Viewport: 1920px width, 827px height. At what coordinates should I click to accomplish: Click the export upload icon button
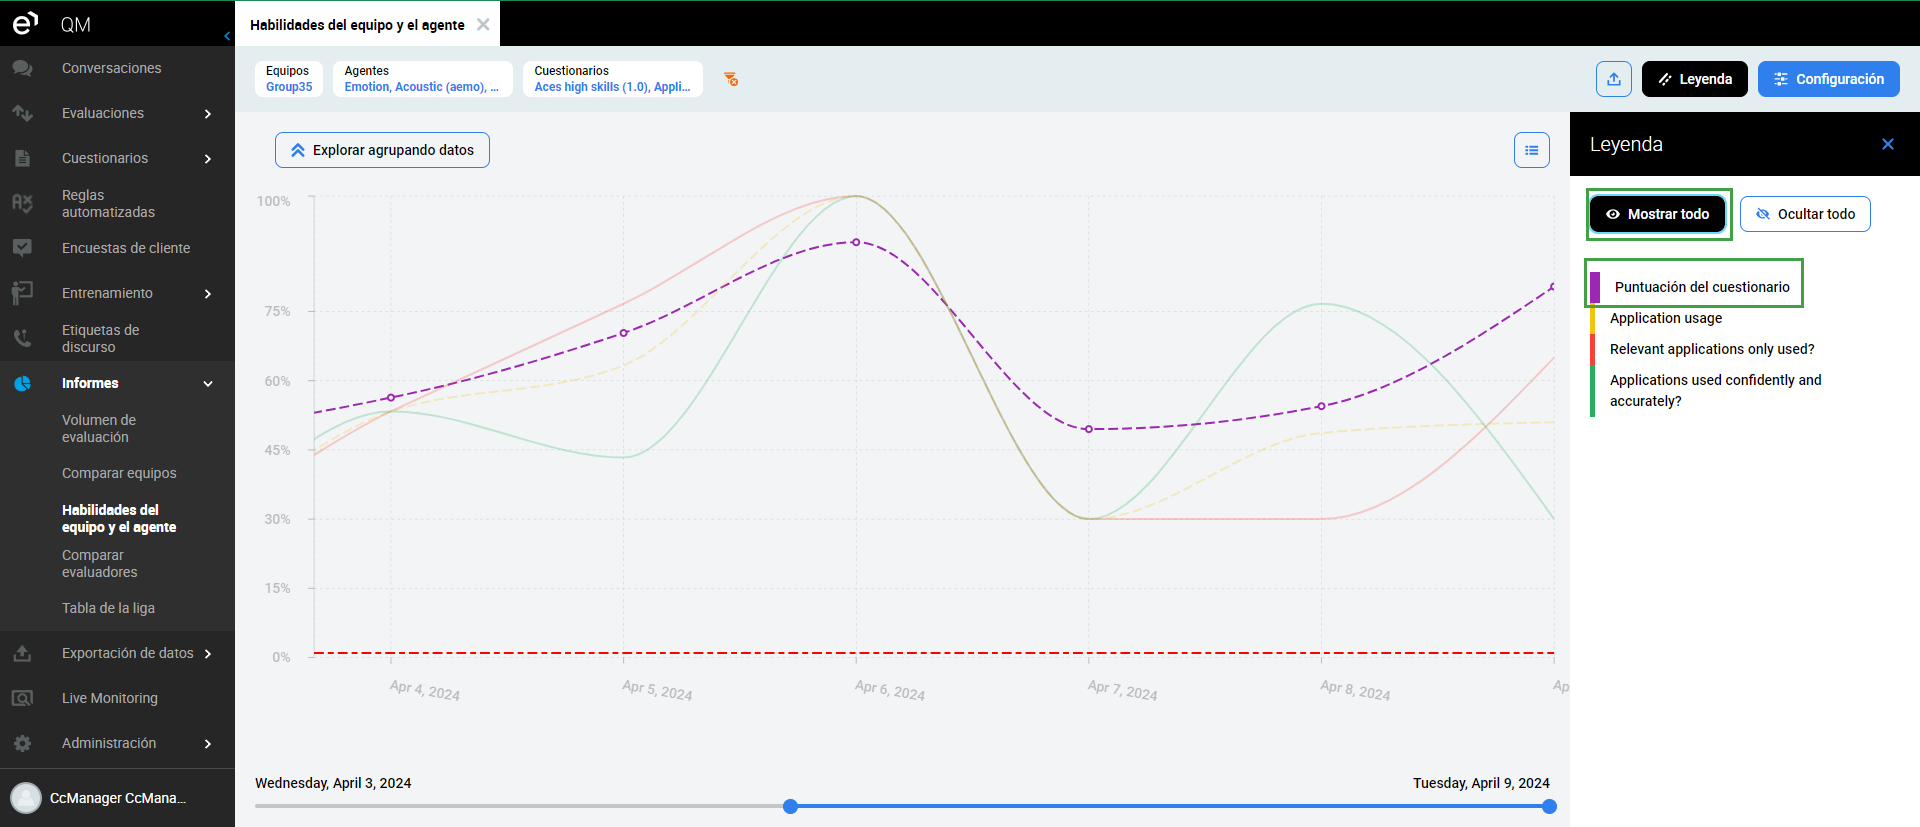pyautogui.click(x=1614, y=79)
